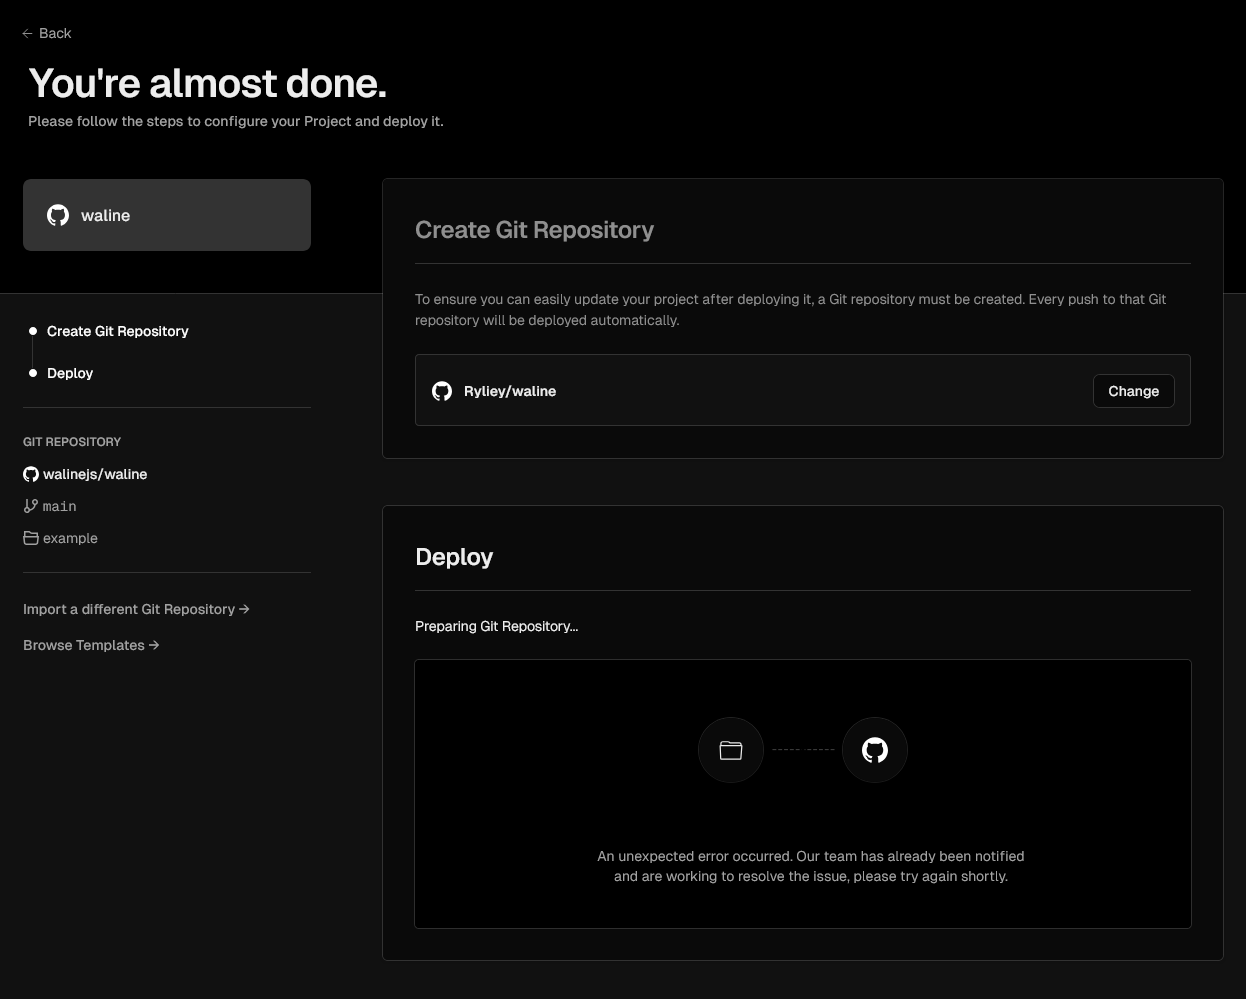
Task: Click the waline project card
Action: (167, 215)
